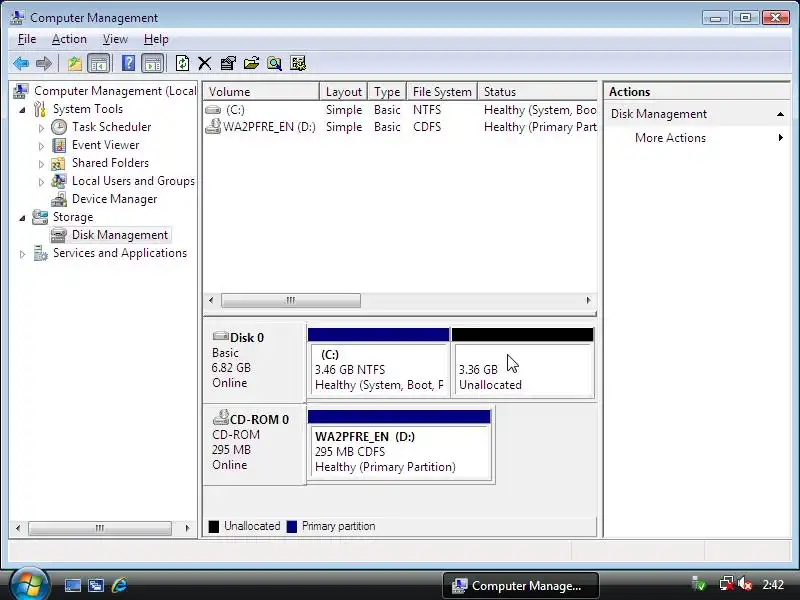Viewport: 800px width, 600px height.
Task: Click the black Unallocated legend swatch
Action: [214, 527]
